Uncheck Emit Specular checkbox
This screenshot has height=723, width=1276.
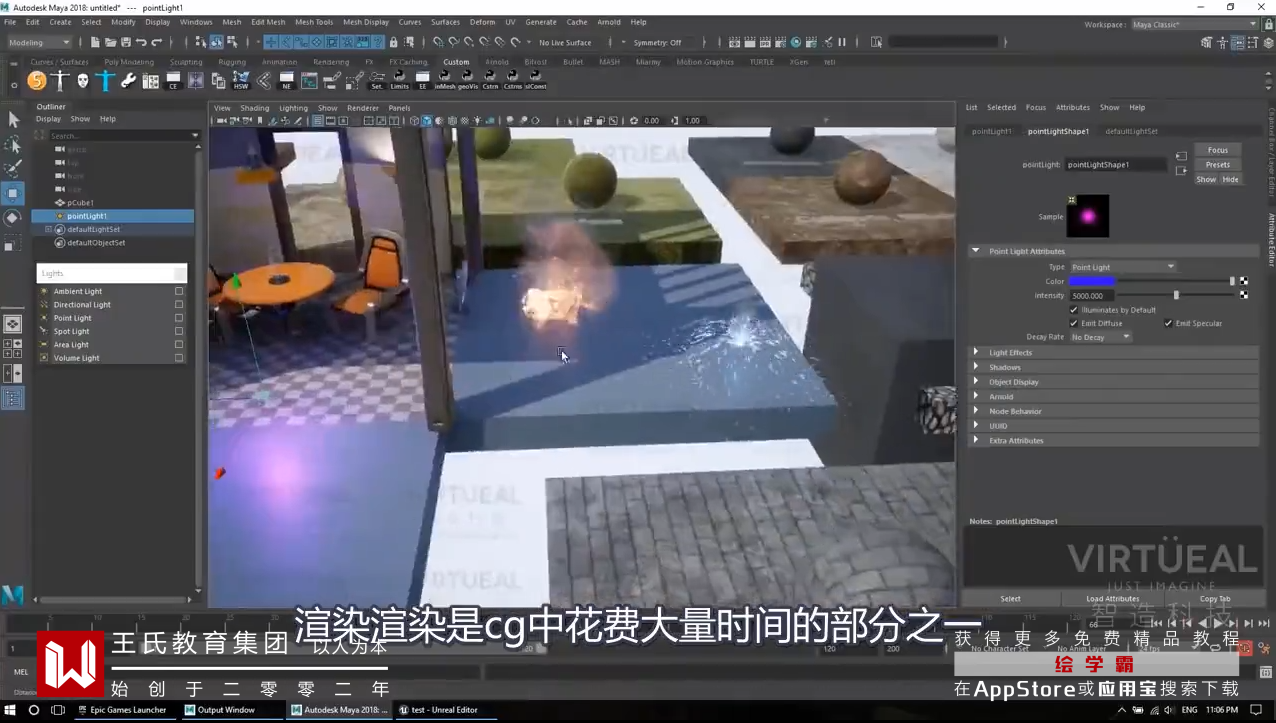[1168, 323]
